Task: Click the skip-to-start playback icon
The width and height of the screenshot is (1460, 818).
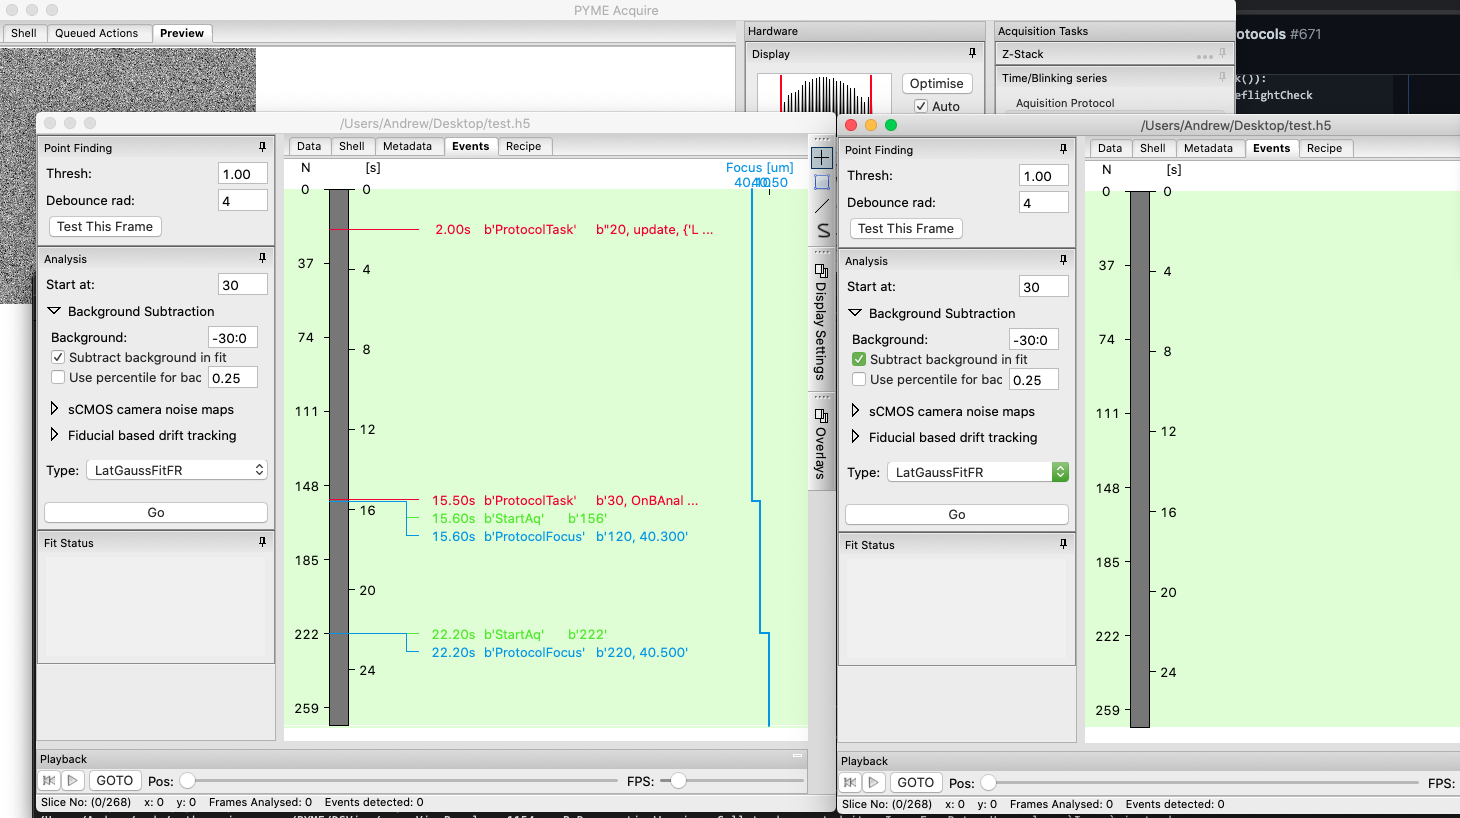Action: tap(48, 780)
